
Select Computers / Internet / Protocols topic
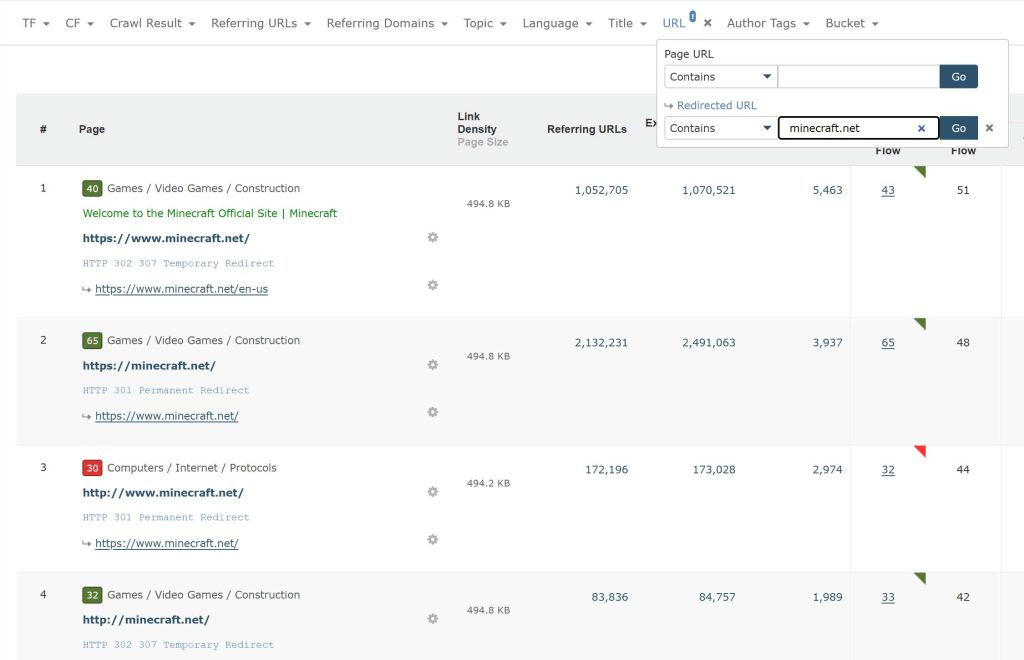pos(192,468)
